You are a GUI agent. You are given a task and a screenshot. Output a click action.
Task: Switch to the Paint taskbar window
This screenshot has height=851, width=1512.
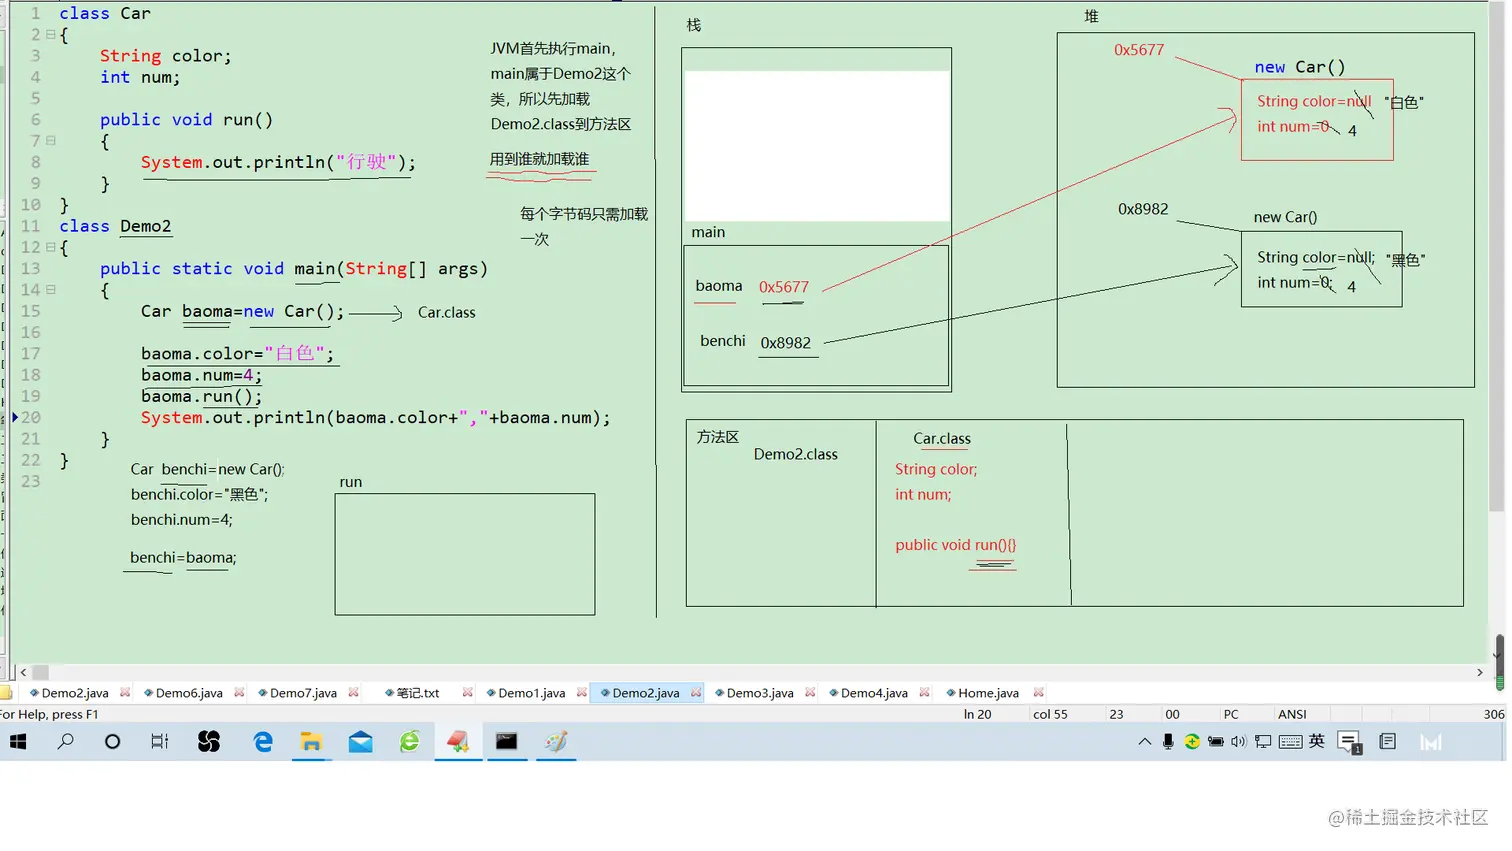[556, 742]
